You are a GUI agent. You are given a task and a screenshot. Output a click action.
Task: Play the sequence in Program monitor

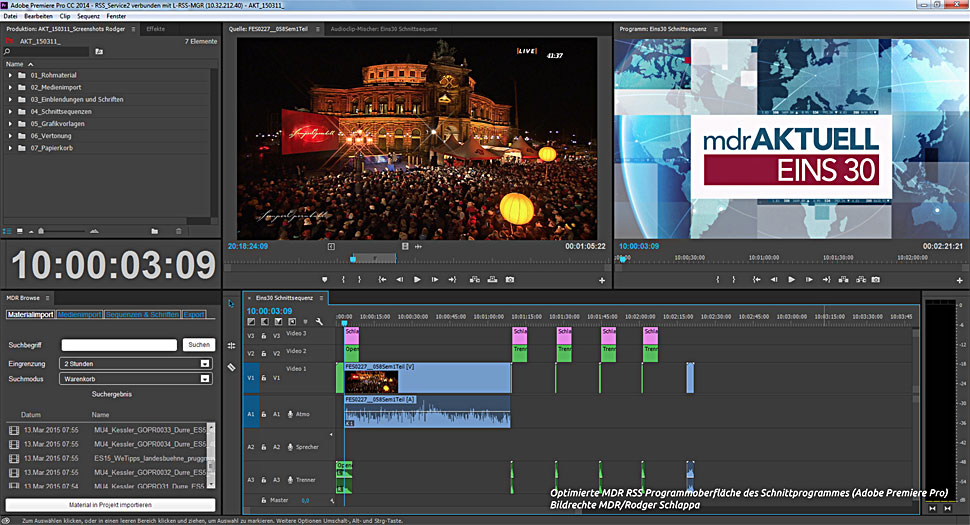[x=791, y=280]
